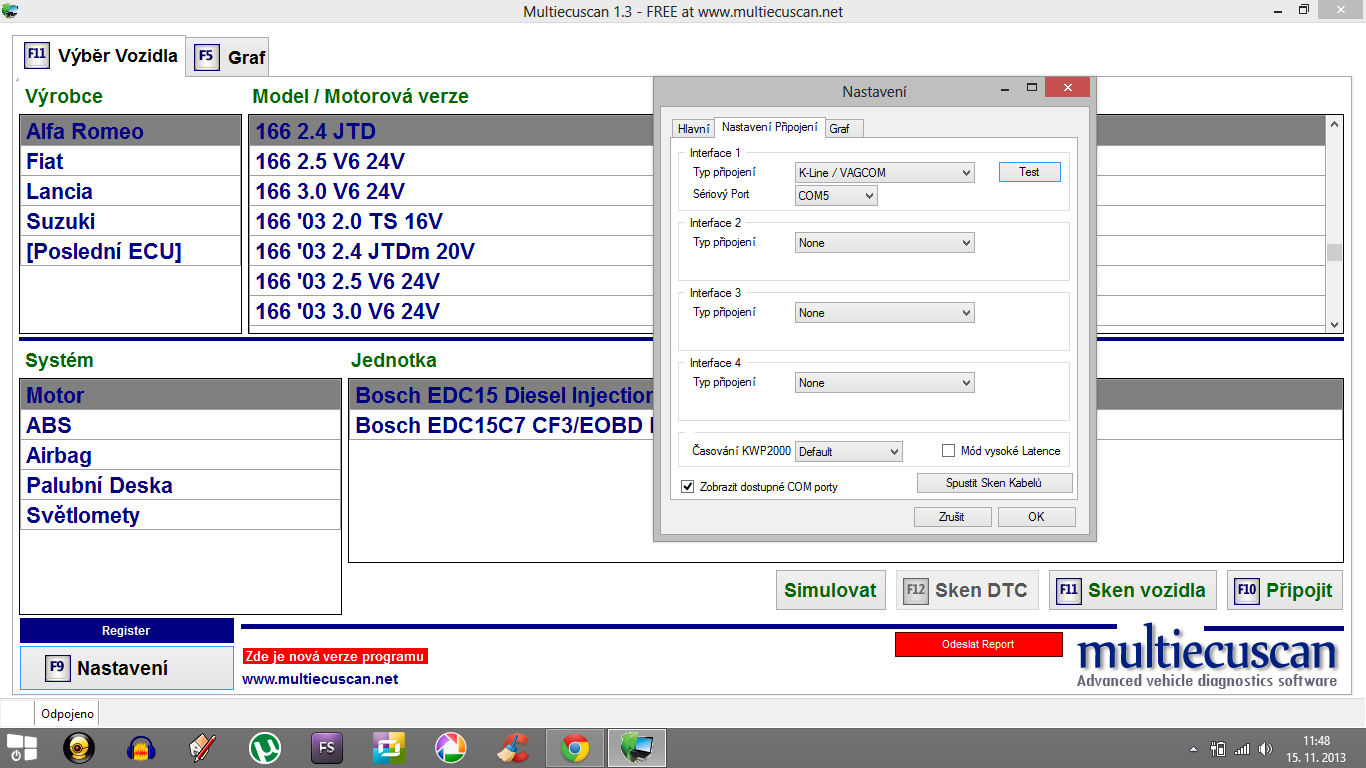1366x768 pixels.
Task: Open CCleaner from the taskbar
Action: pyautogui.click(x=512, y=748)
